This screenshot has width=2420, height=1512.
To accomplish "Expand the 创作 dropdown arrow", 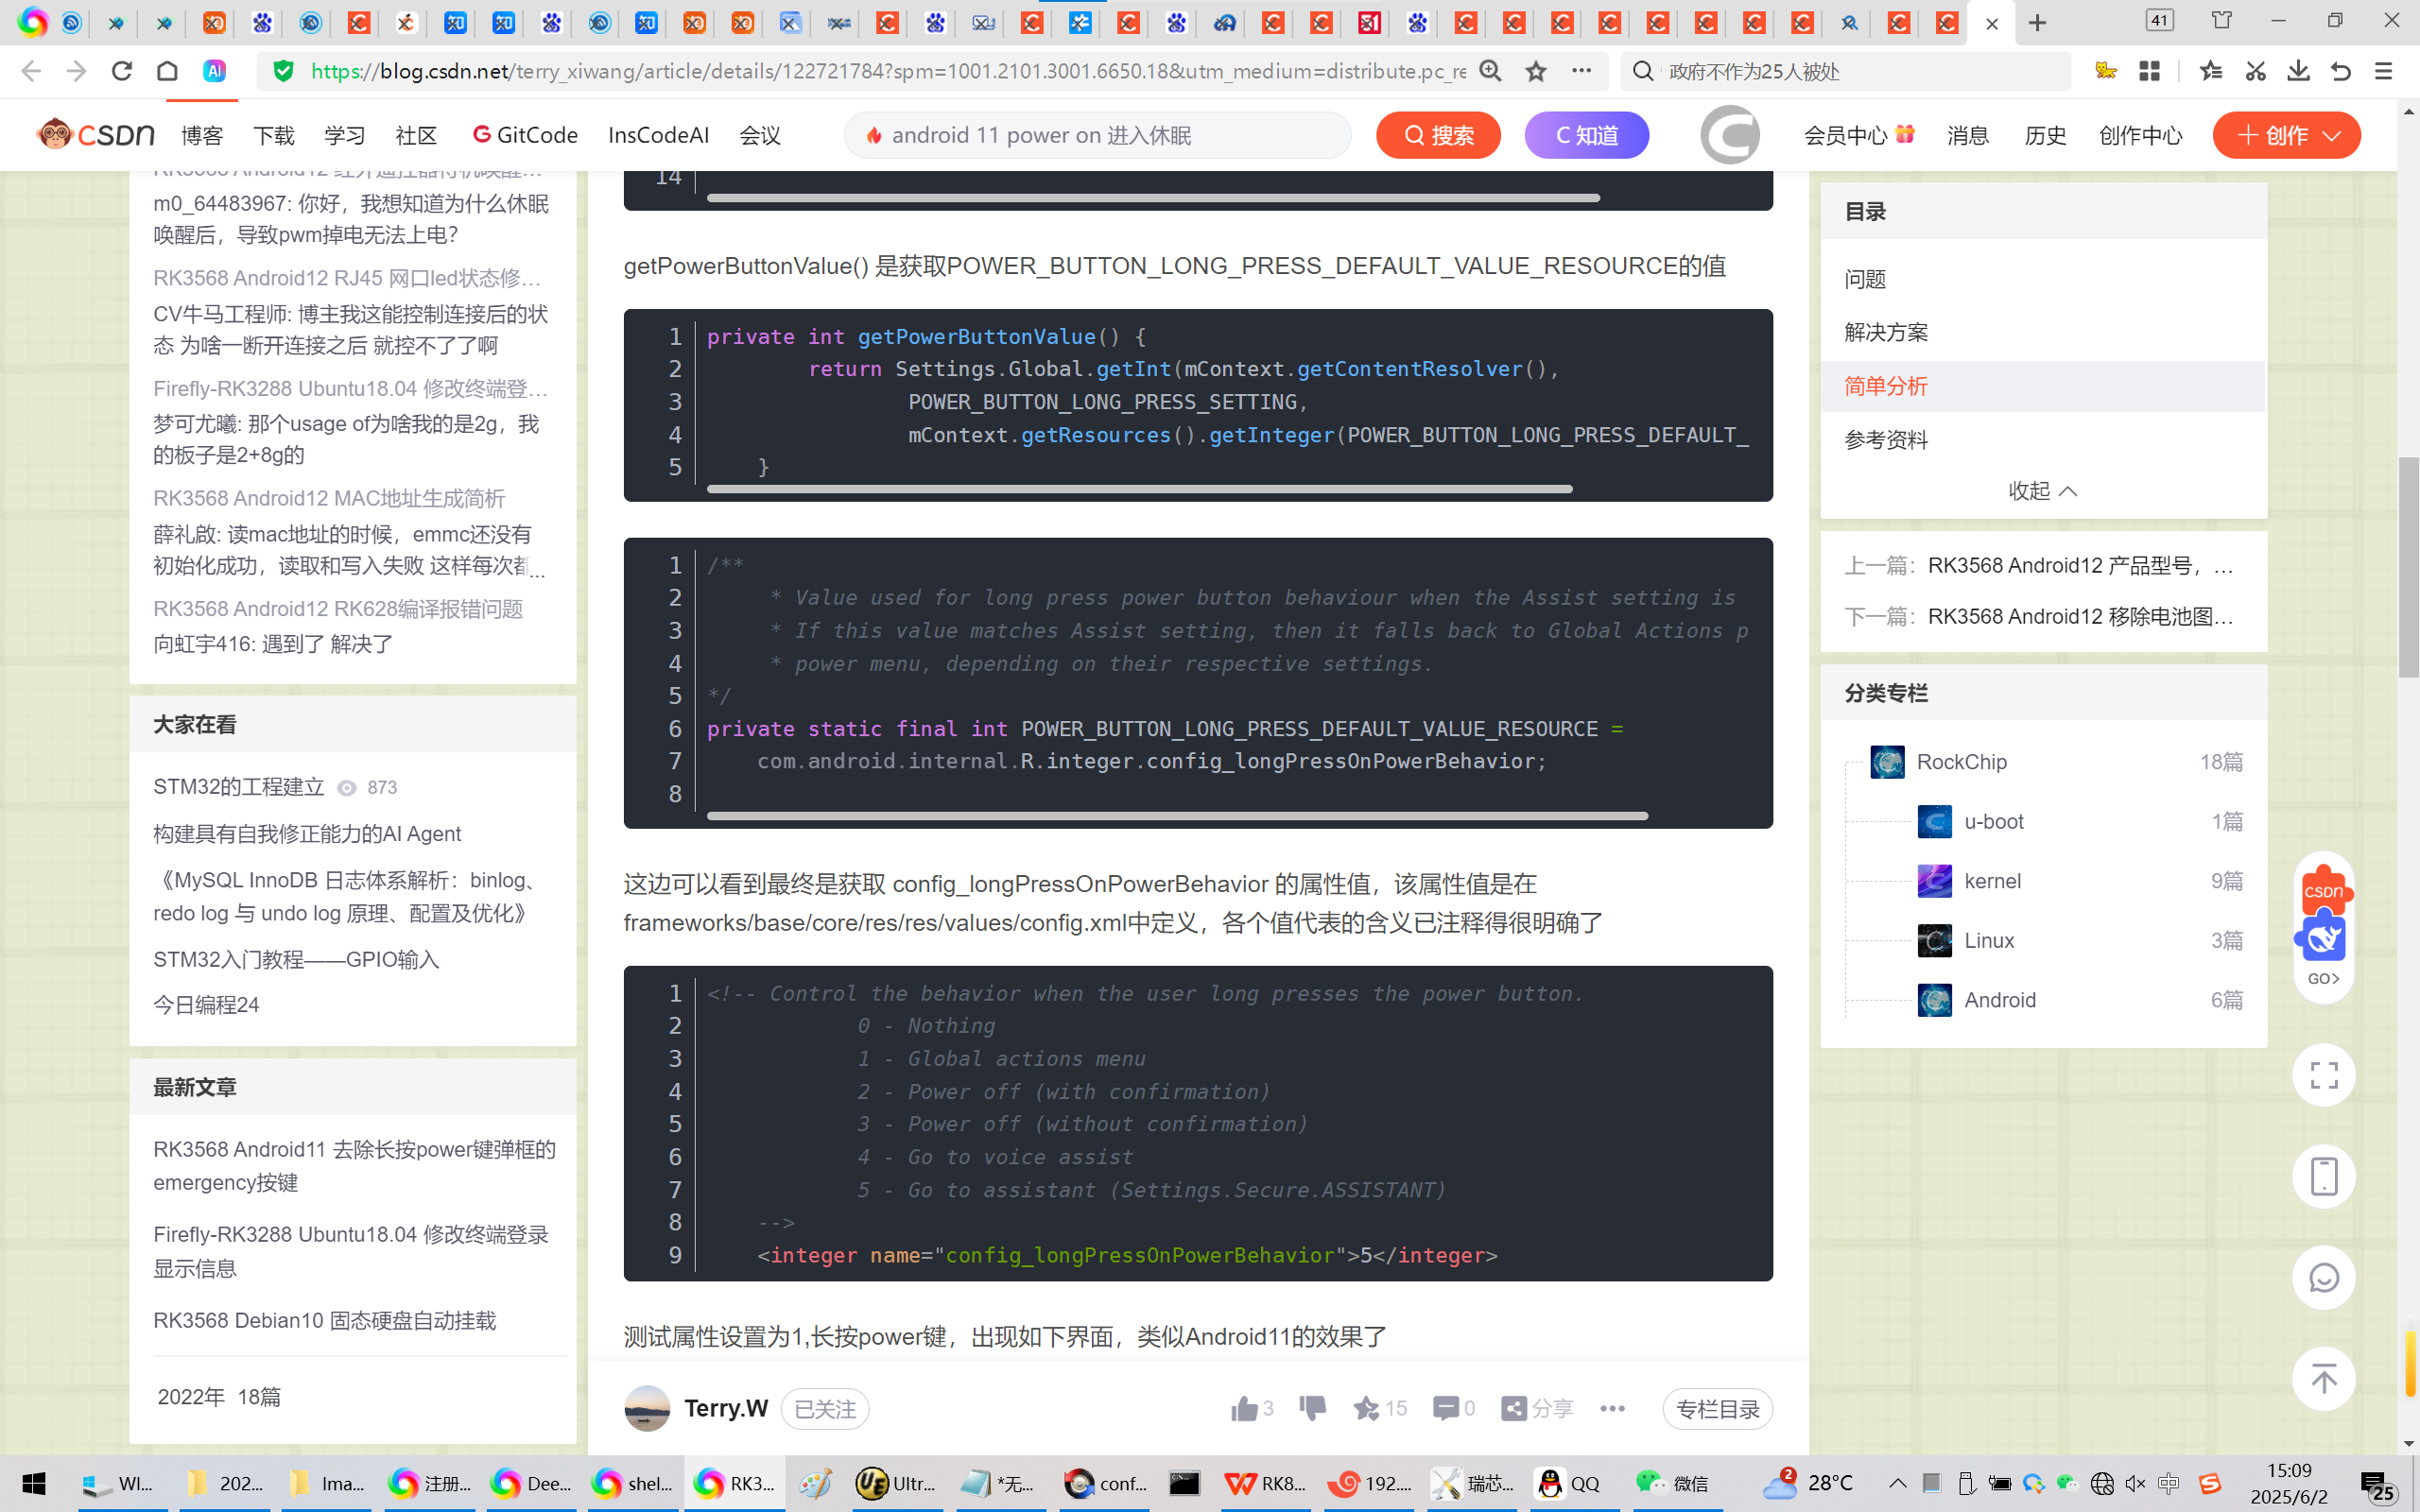I will [x=2332, y=135].
